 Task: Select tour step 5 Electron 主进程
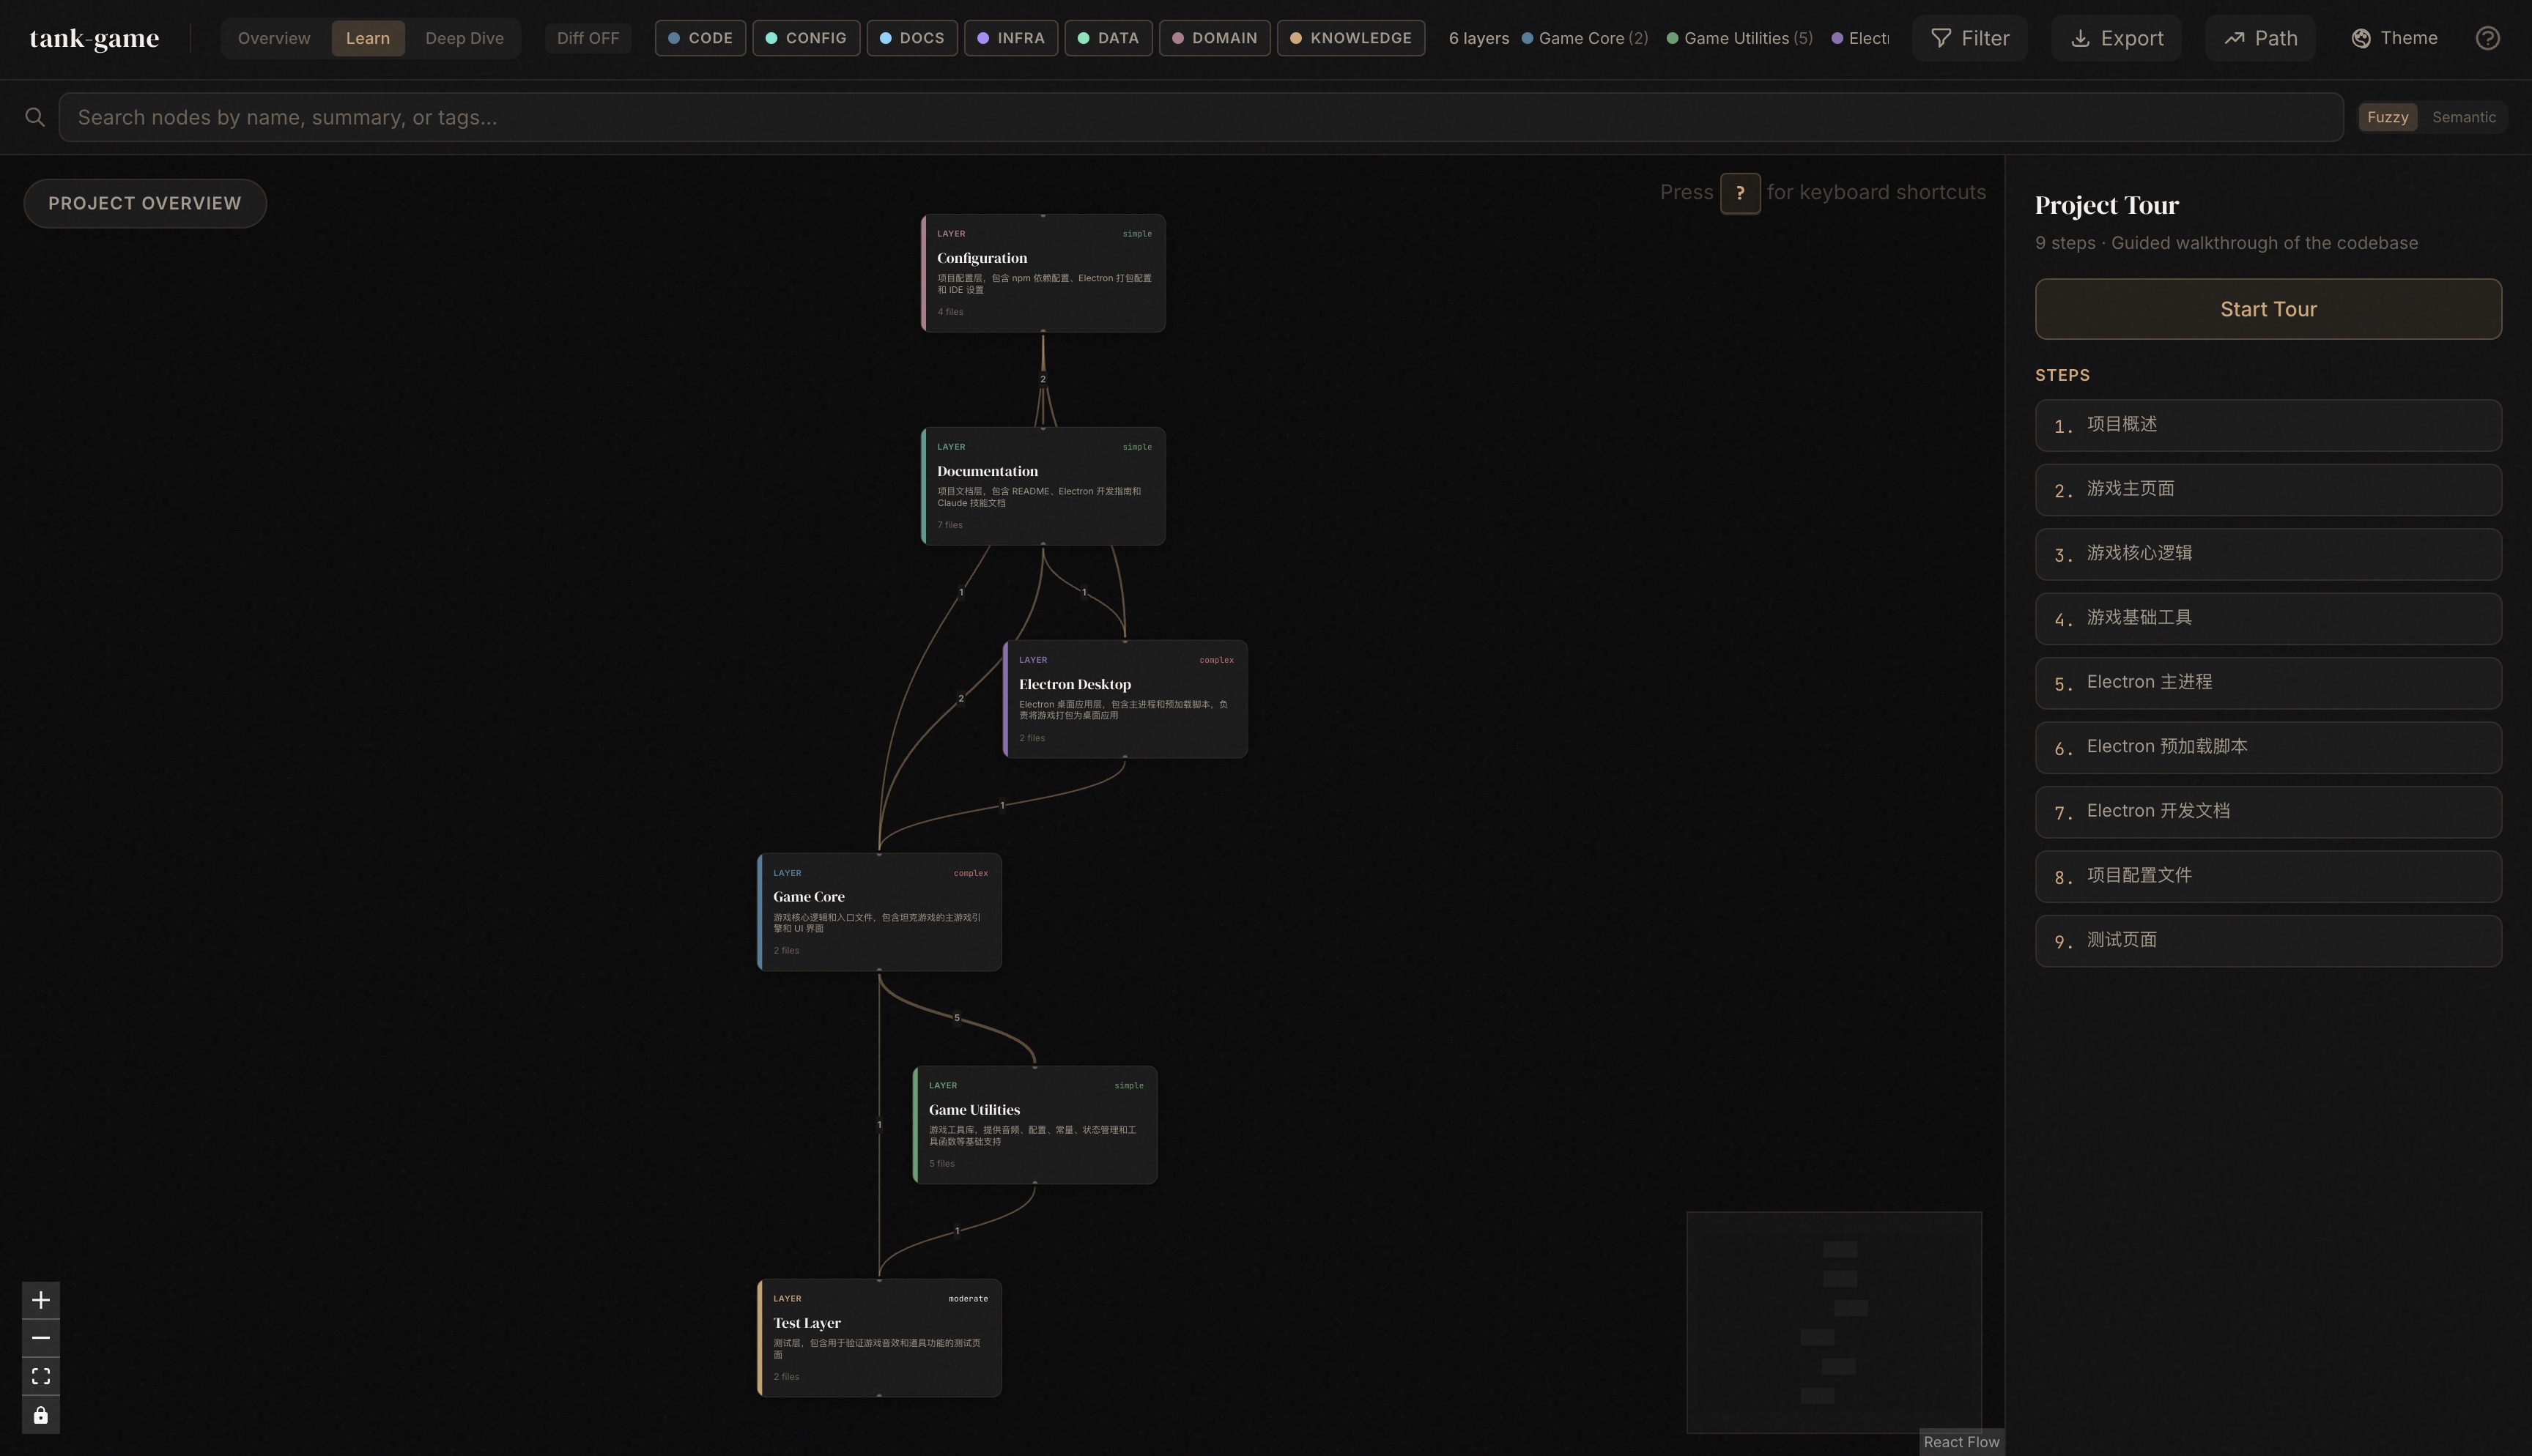pyautogui.click(x=2267, y=683)
